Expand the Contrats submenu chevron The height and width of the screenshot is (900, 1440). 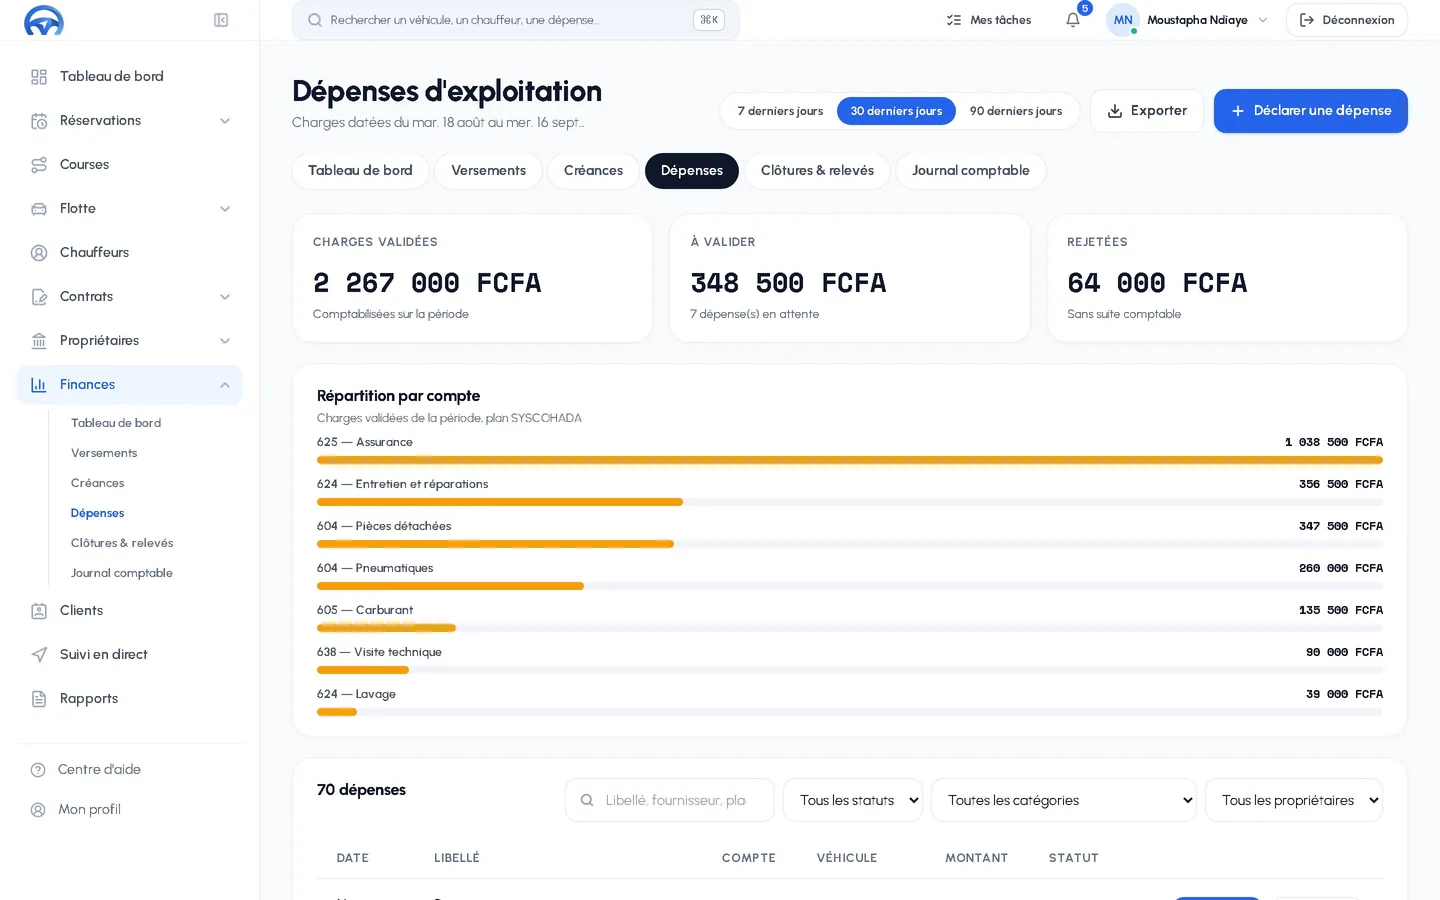225,297
